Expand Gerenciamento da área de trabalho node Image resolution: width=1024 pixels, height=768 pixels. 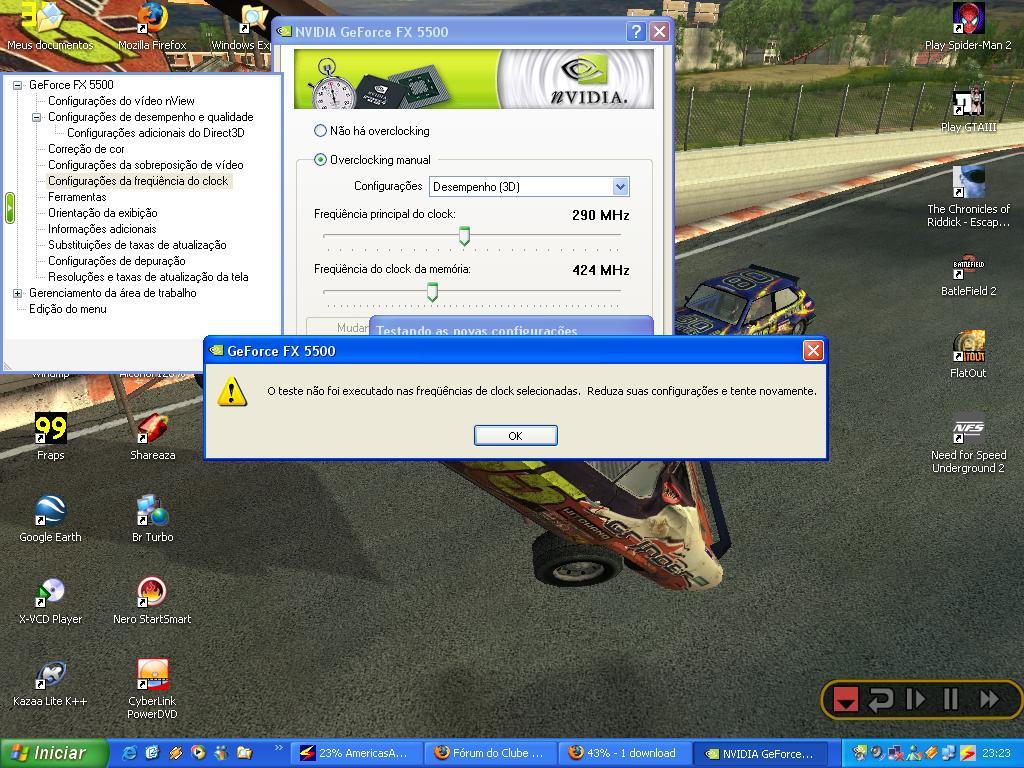pyautogui.click(x=18, y=294)
